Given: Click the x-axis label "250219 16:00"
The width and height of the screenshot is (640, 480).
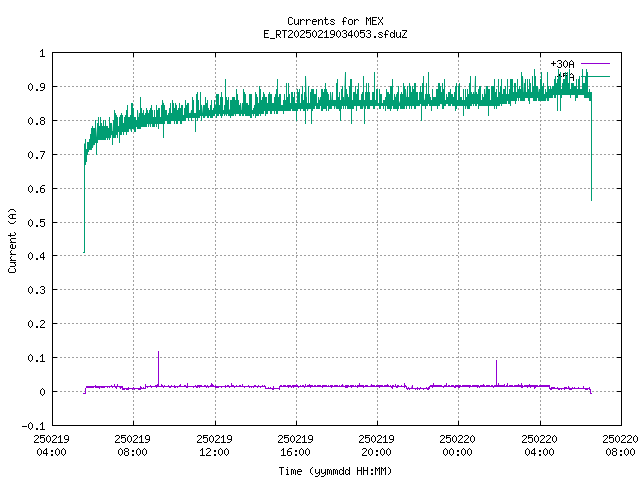Looking at the screenshot, I should click(296, 445).
